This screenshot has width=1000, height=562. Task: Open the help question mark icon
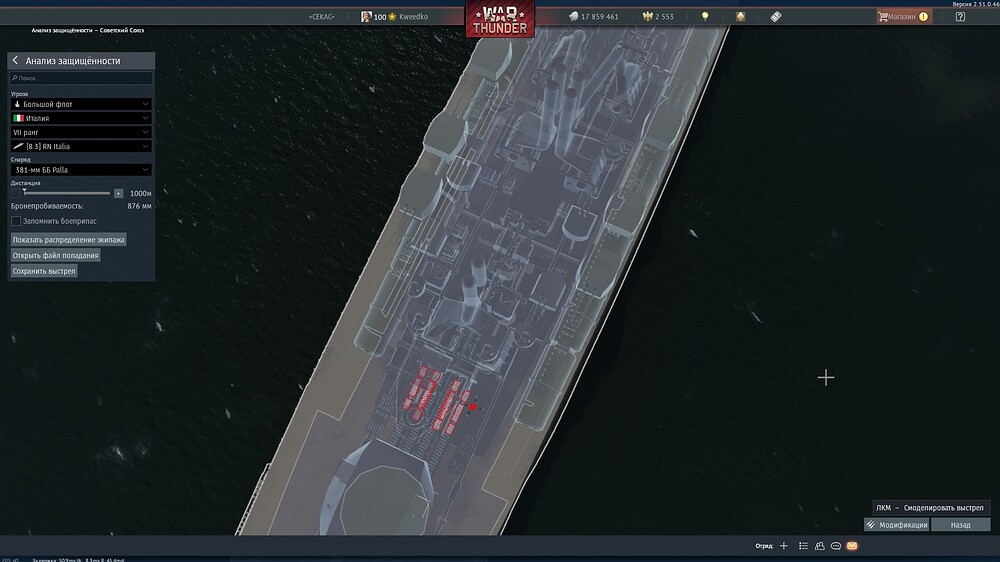coord(960,17)
